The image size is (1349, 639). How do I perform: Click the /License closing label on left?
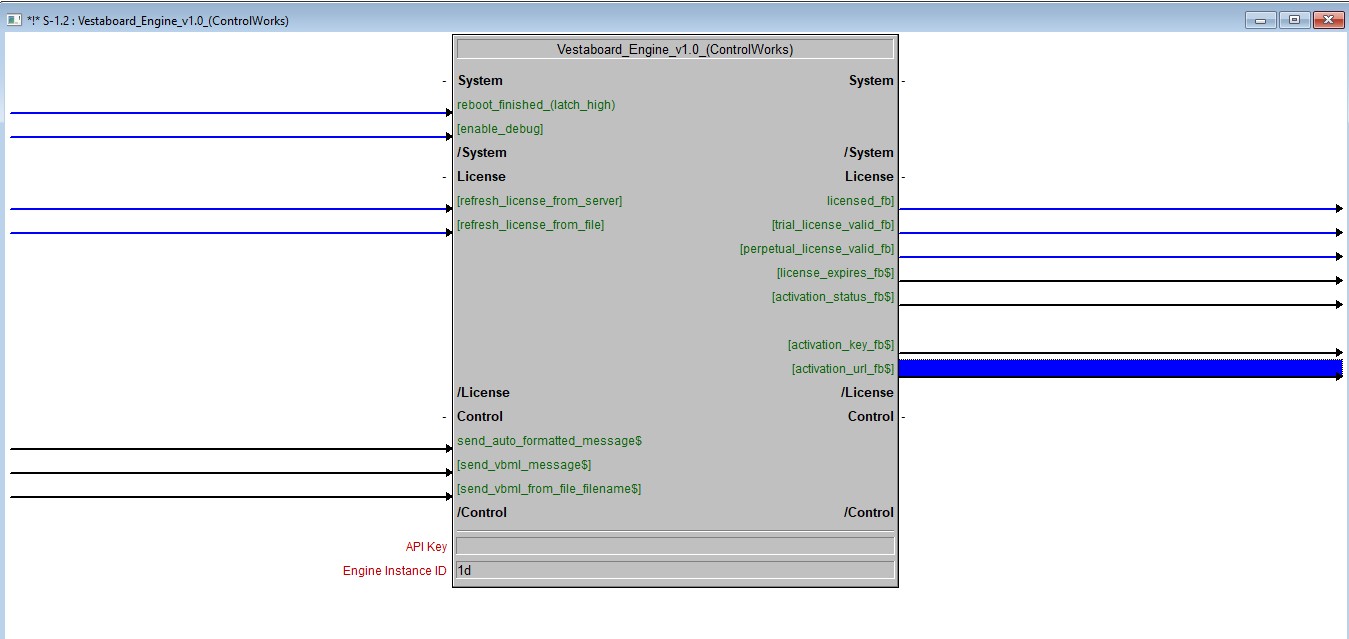(483, 393)
